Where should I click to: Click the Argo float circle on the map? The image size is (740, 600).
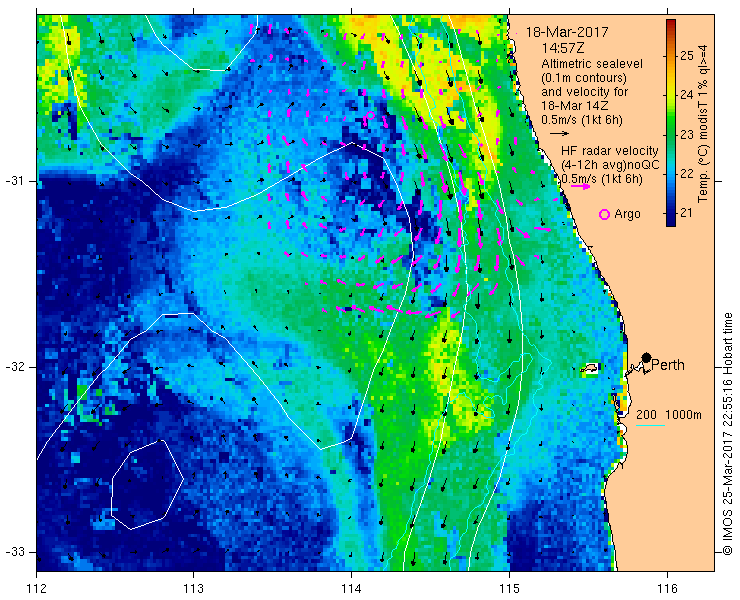[370, 115]
